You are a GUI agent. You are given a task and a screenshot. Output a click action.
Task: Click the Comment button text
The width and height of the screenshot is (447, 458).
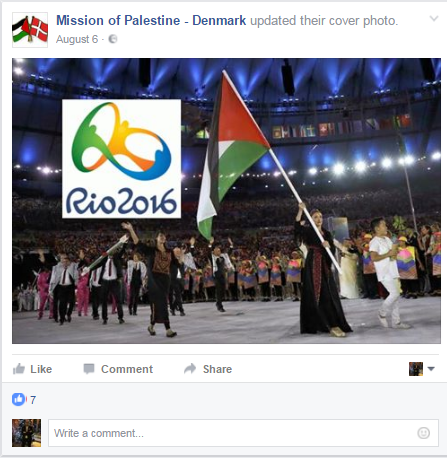click(127, 369)
